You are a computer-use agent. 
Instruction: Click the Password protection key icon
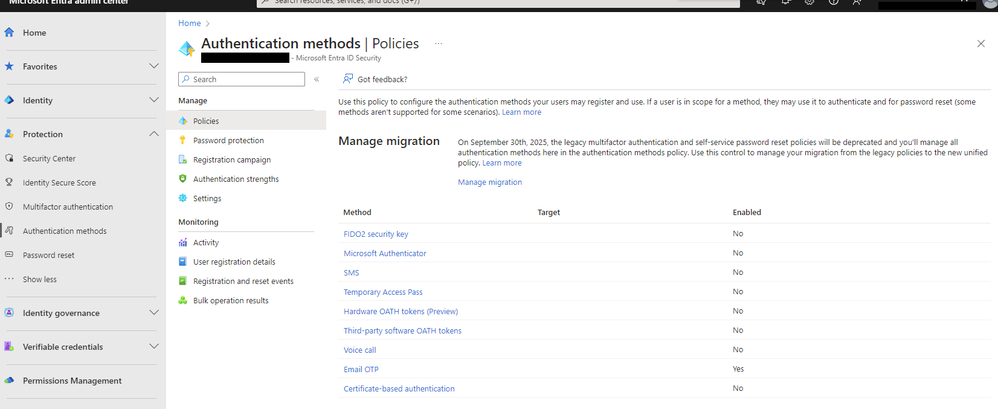pos(183,140)
